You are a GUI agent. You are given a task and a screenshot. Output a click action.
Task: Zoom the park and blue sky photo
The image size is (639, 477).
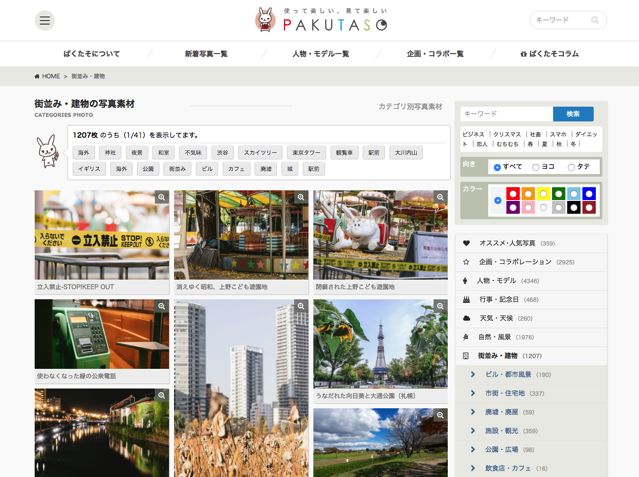[x=440, y=415]
